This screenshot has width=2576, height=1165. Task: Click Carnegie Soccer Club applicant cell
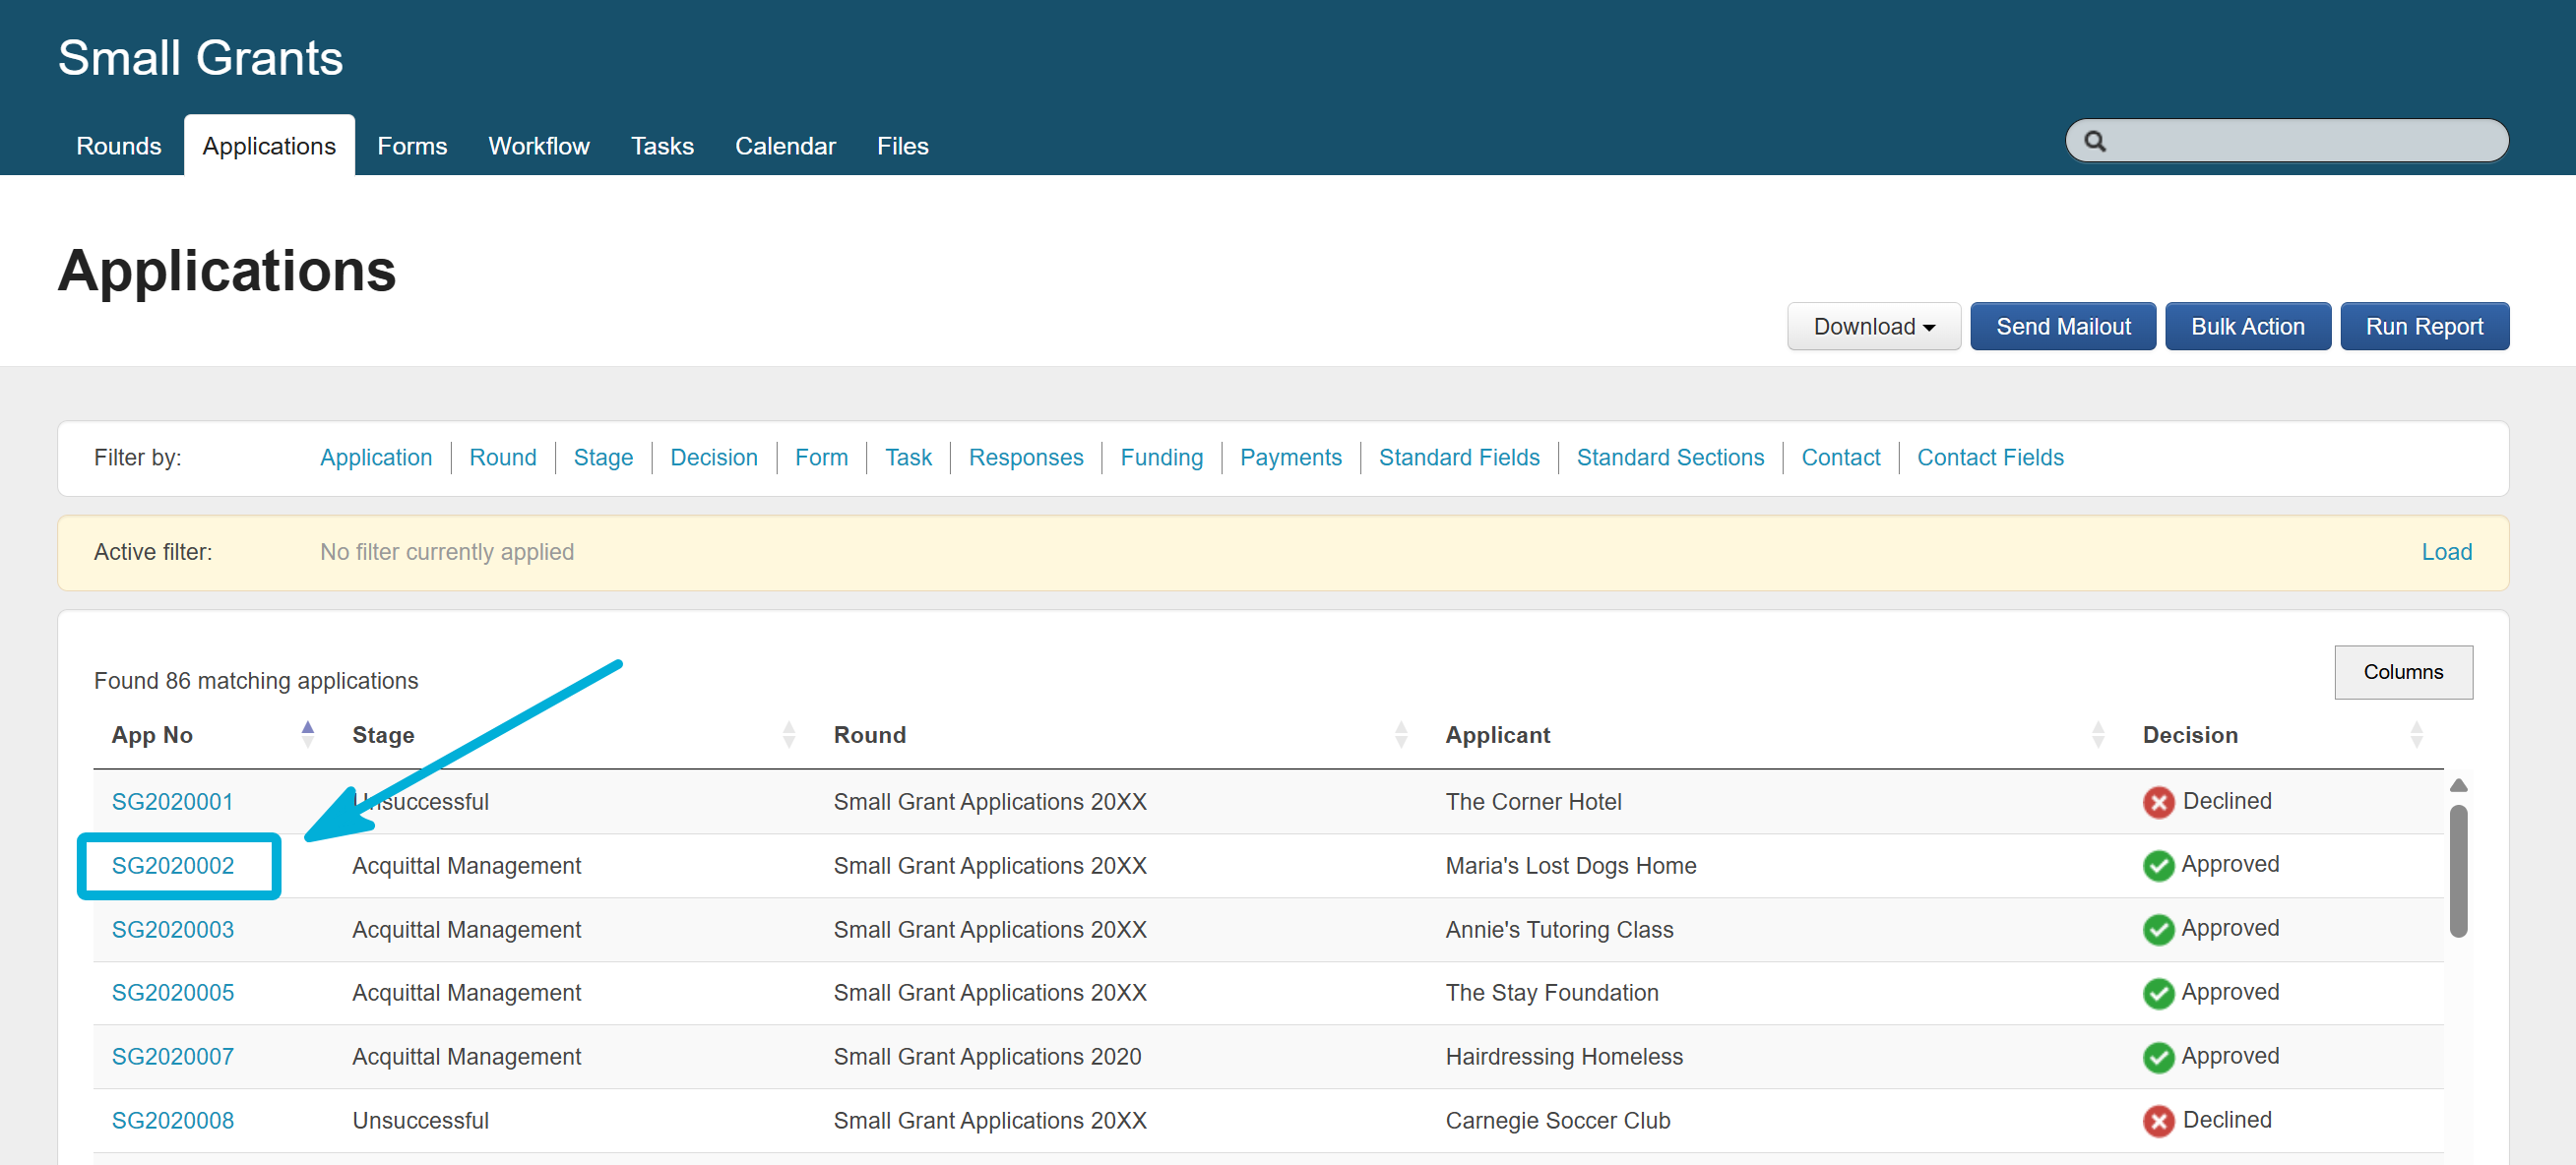(x=1558, y=1121)
